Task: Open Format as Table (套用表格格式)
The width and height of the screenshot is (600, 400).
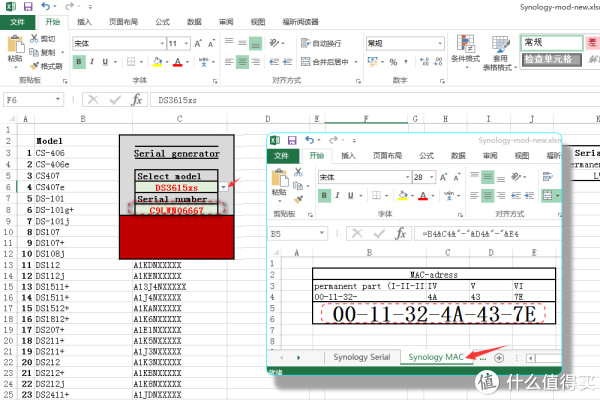Action: tap(500, 54)
